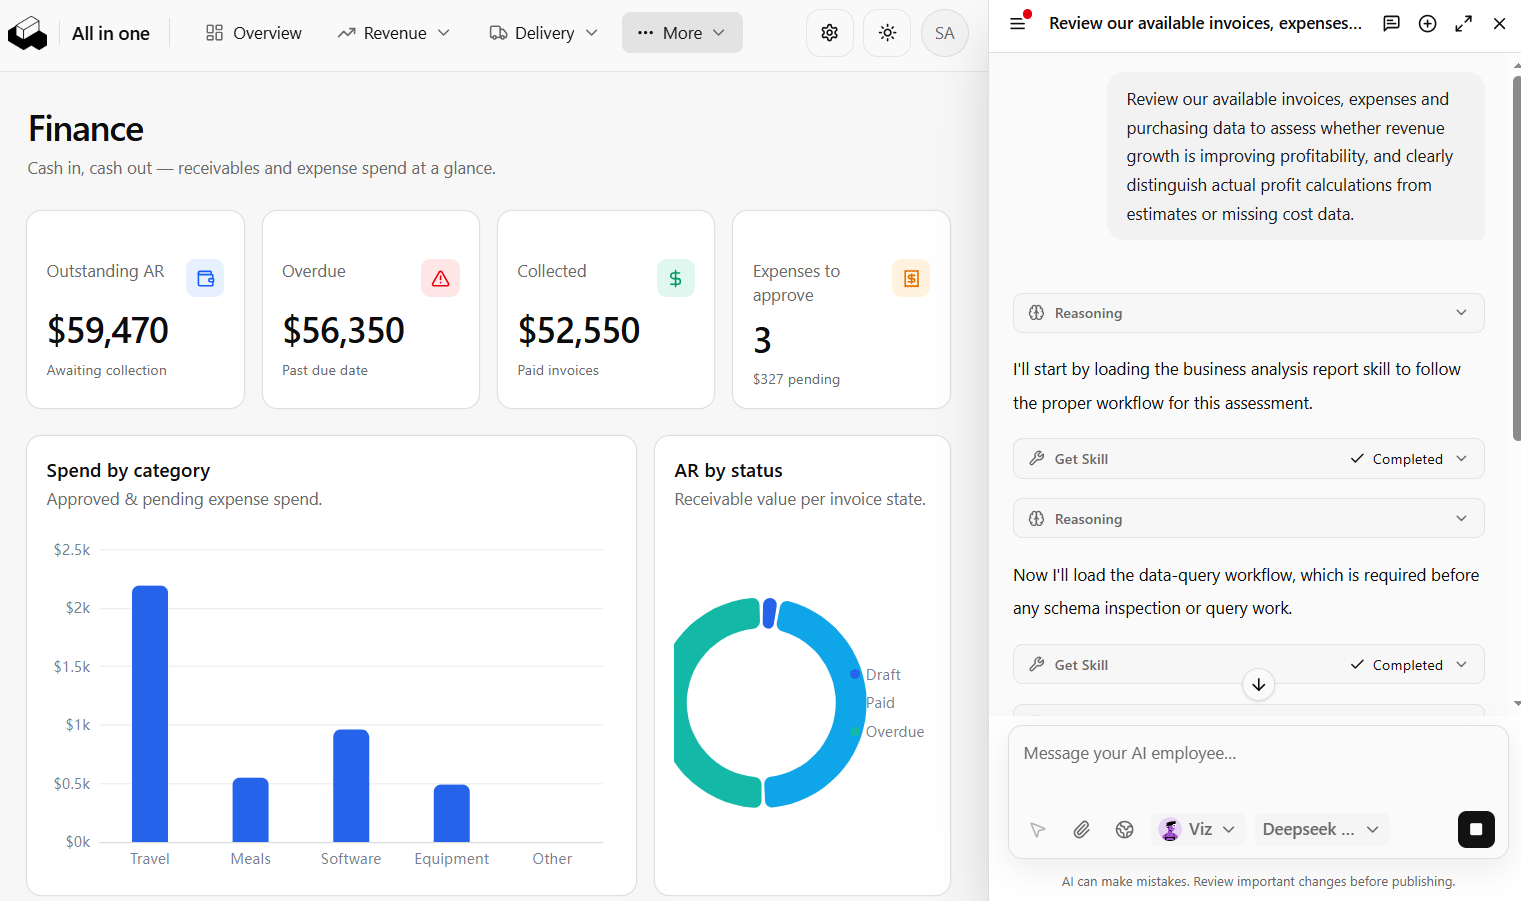Open the chat sidebar hamburger menu
This screenshot has width=1521, height=901.
[1018, 23]
